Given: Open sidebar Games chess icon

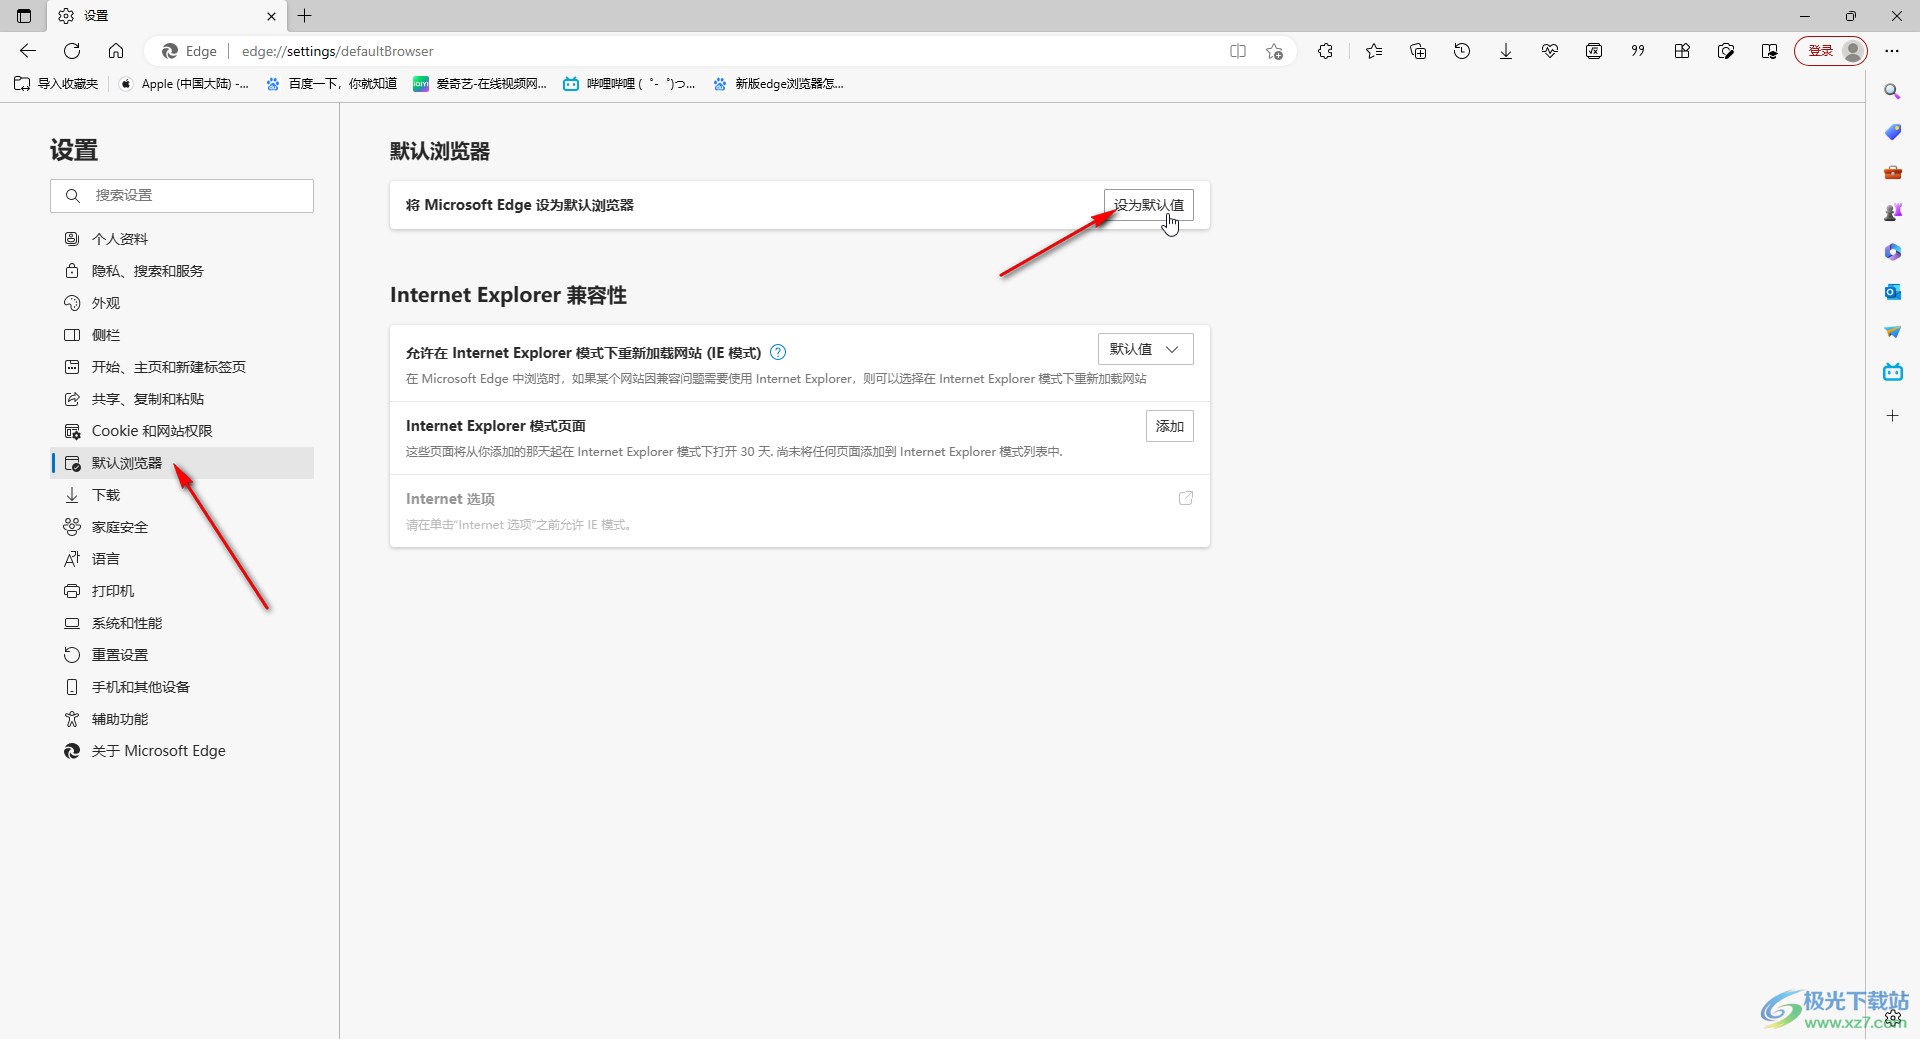Looking at the screenshot, I should pos(1892,212).
